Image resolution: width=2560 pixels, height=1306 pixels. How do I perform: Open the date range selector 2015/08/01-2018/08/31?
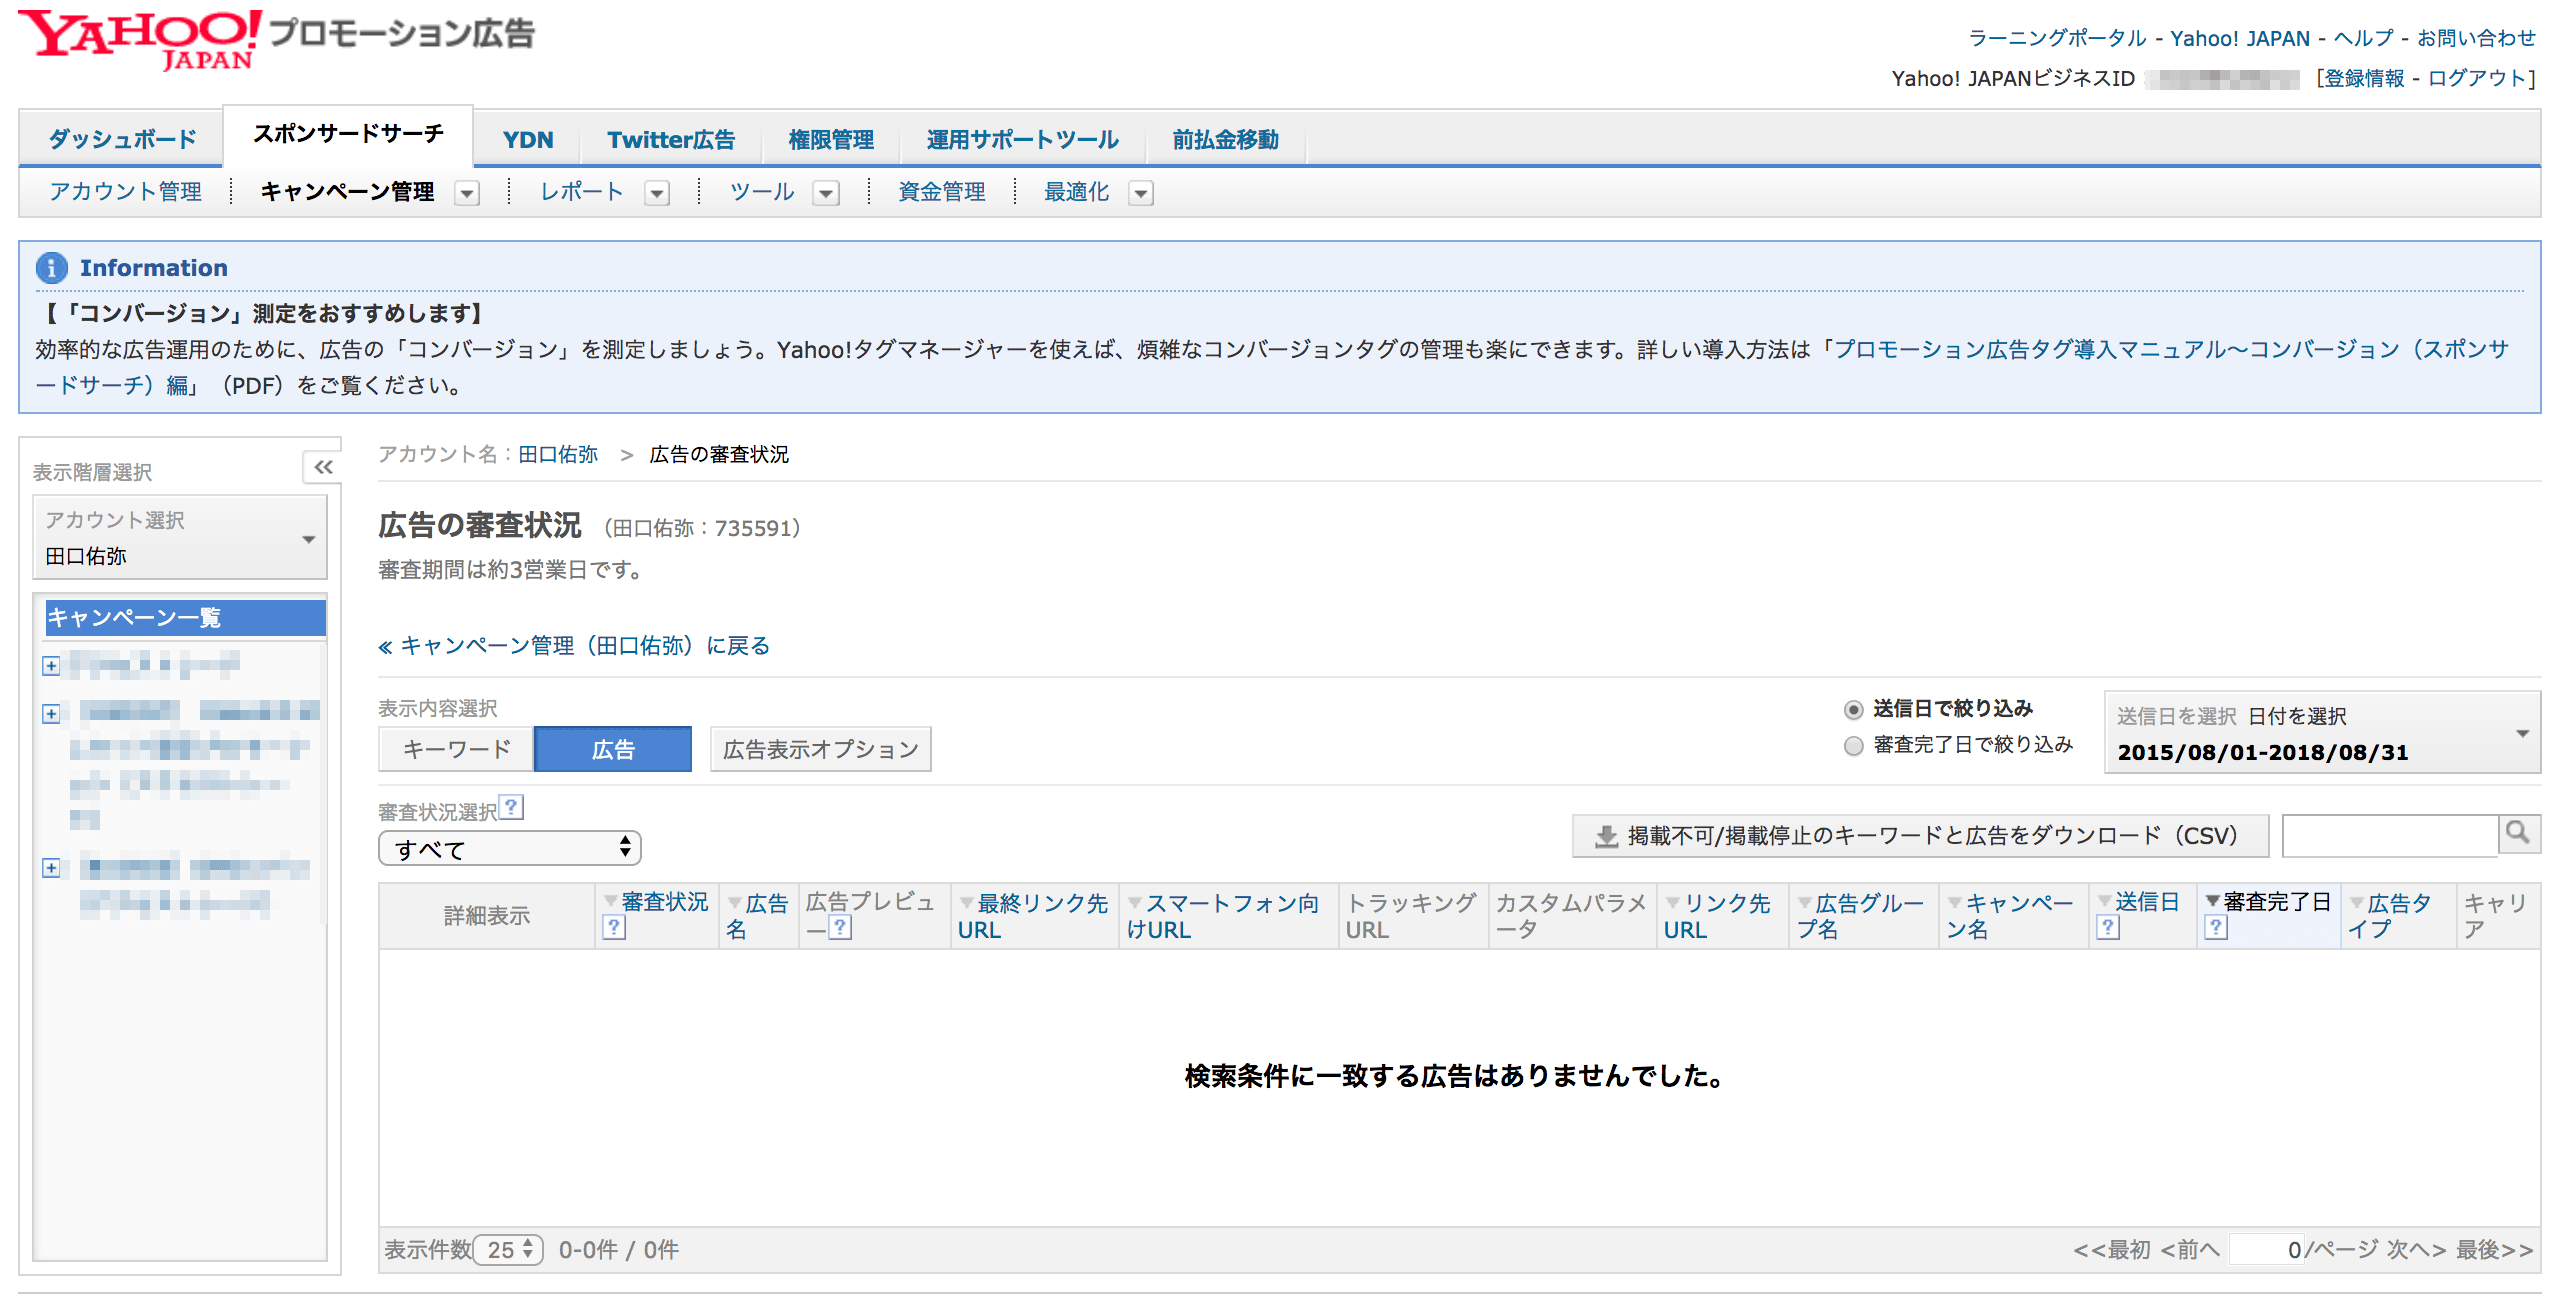(2322, 733)
